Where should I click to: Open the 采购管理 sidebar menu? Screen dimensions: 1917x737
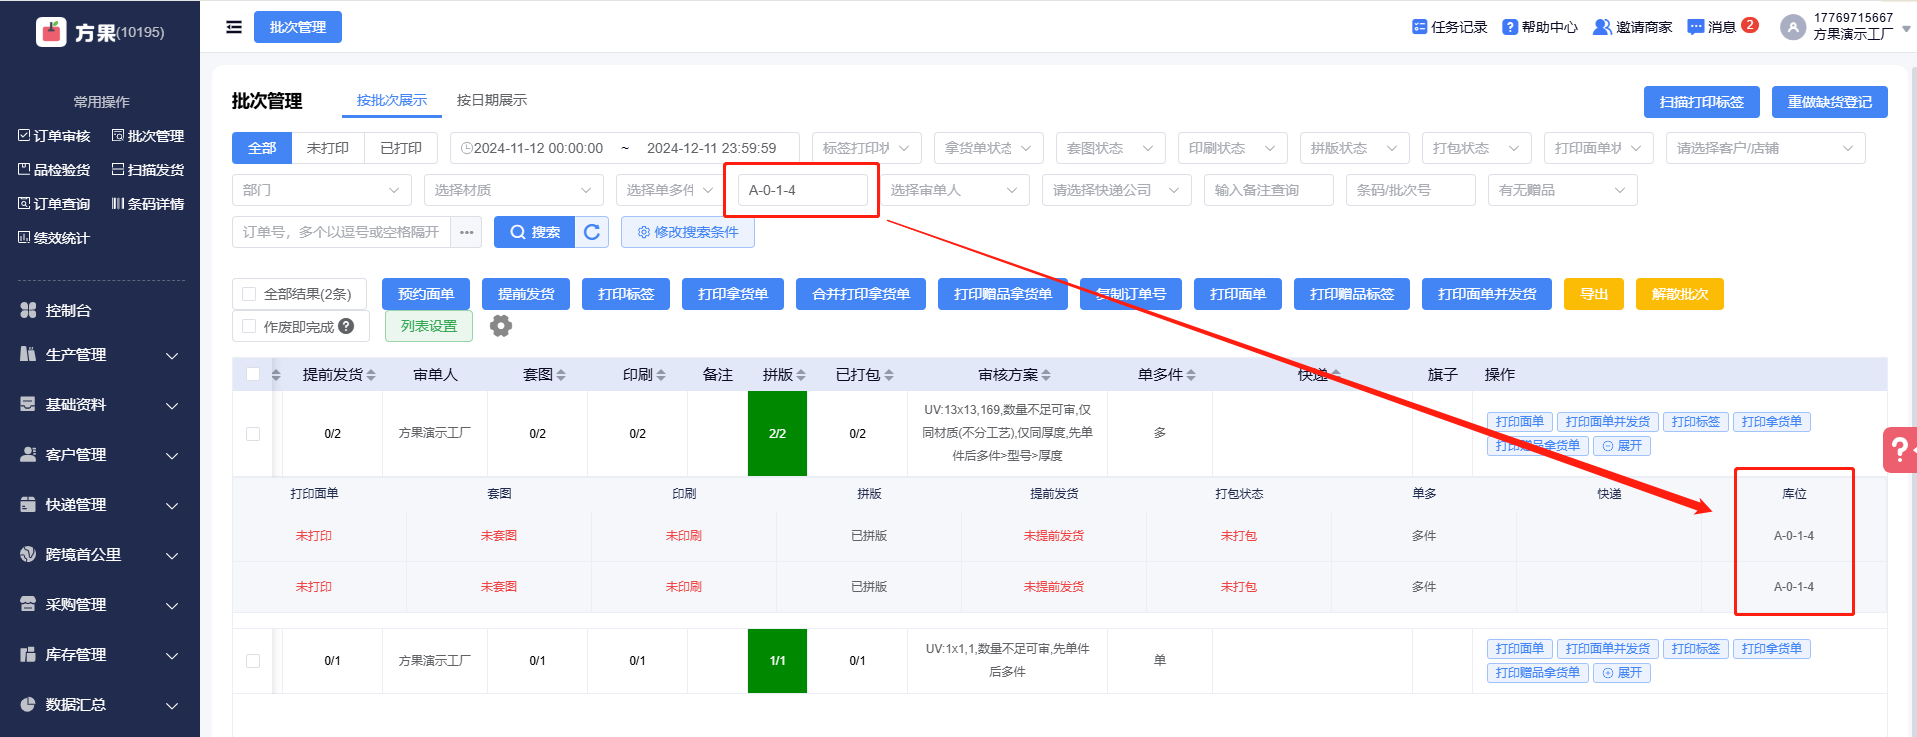point(100,605)
